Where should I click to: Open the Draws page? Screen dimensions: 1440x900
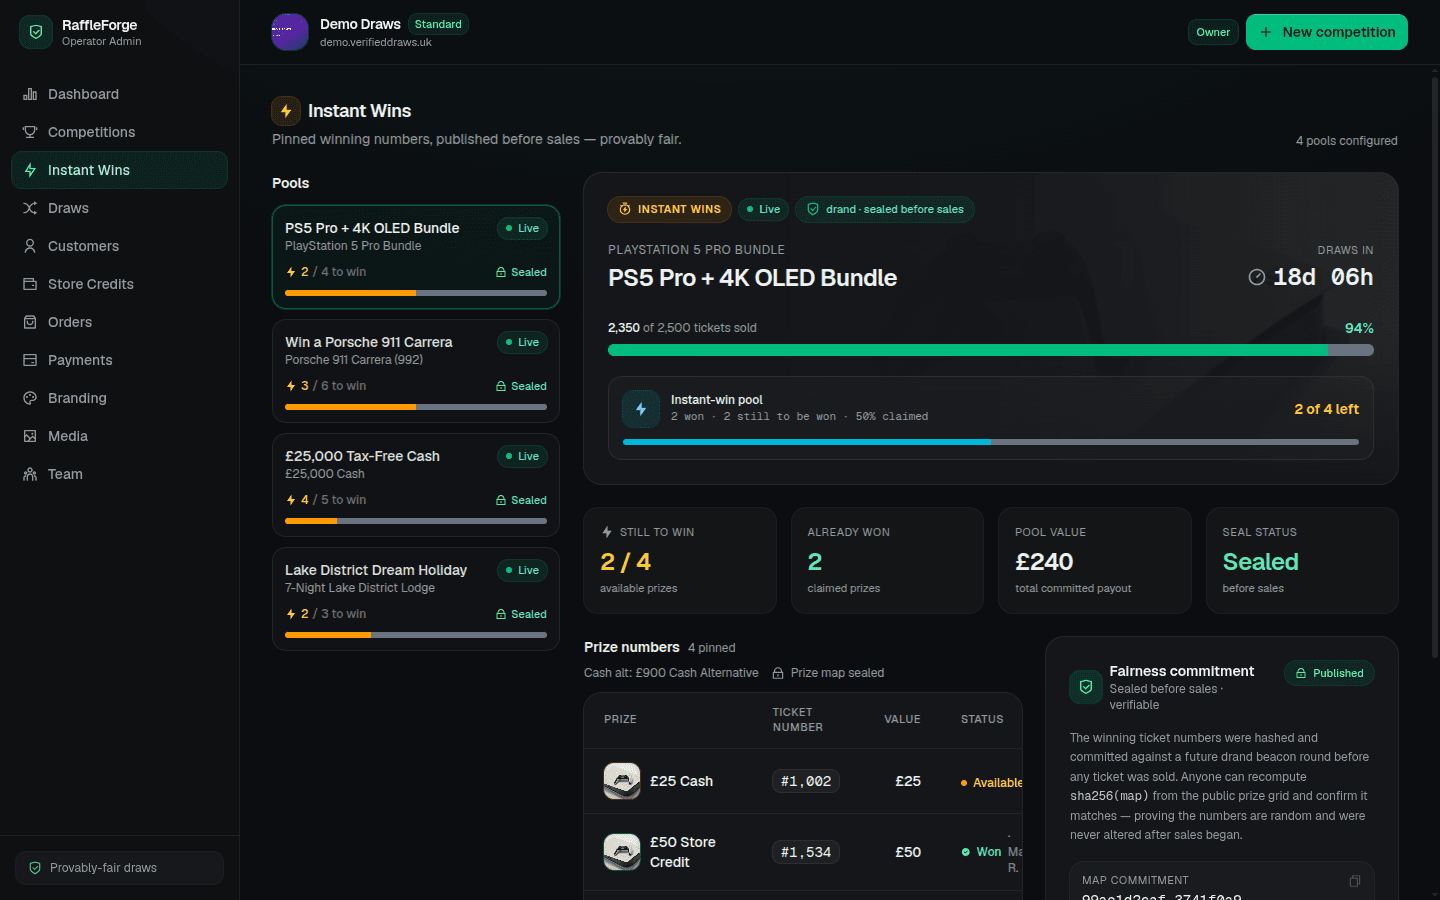(119, 208)
